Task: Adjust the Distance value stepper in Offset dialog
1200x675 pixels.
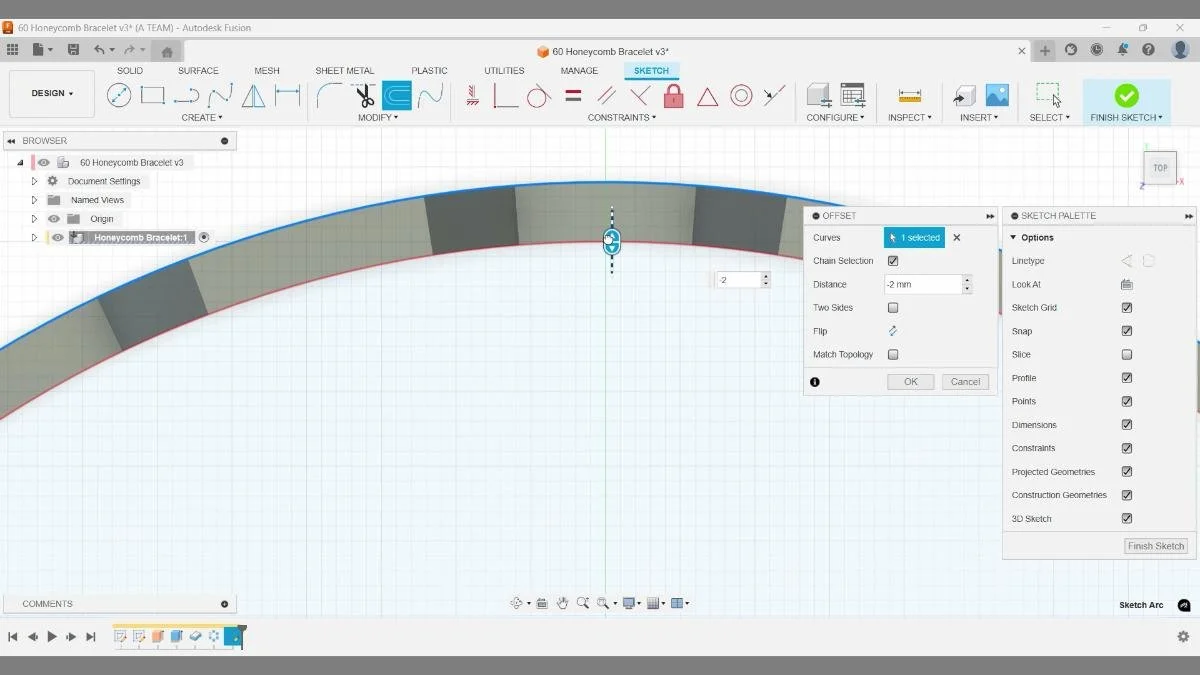Action: (966, 284)
